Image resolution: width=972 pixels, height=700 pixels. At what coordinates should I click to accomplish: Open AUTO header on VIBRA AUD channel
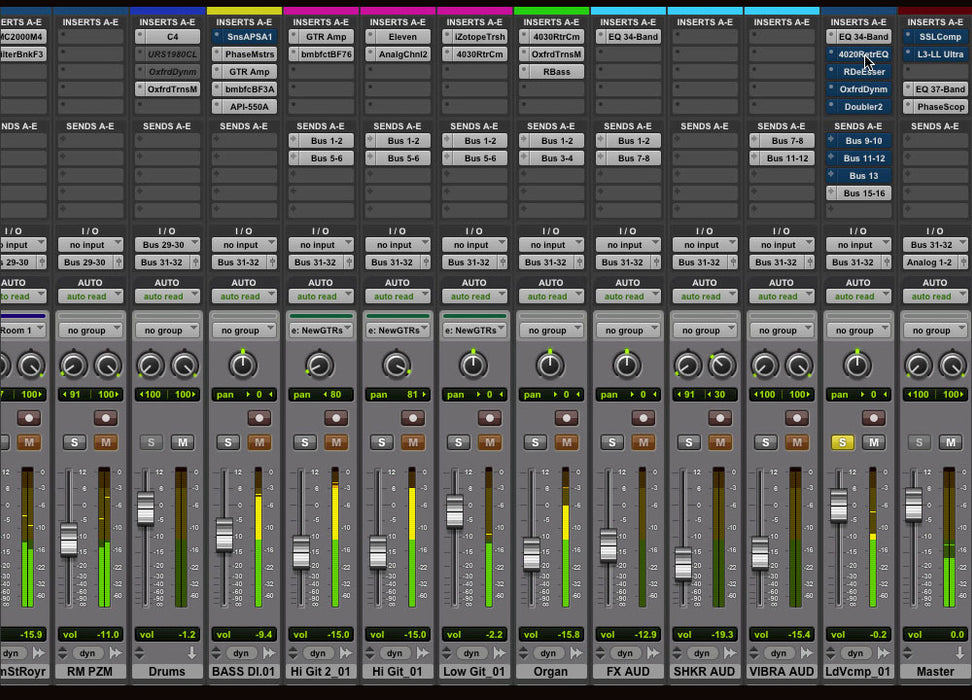tap(781, 283)
